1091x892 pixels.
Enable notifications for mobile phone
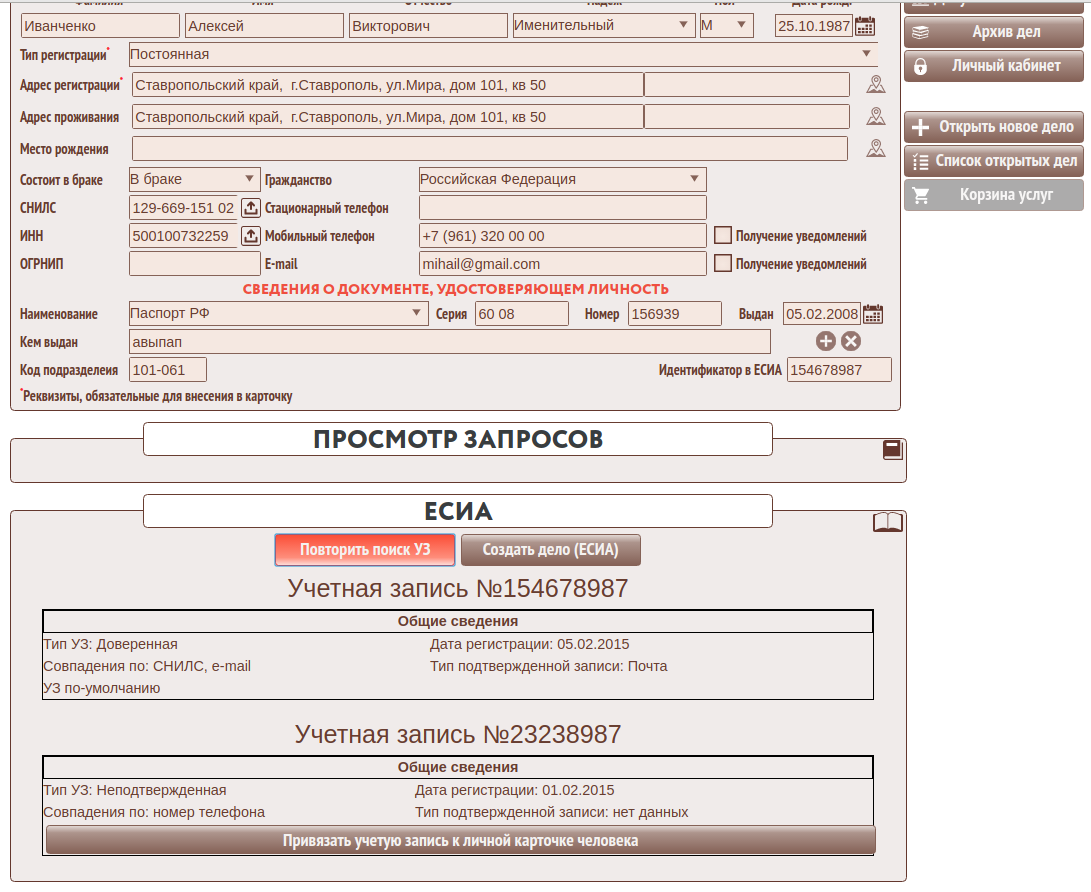click(723, 236)
